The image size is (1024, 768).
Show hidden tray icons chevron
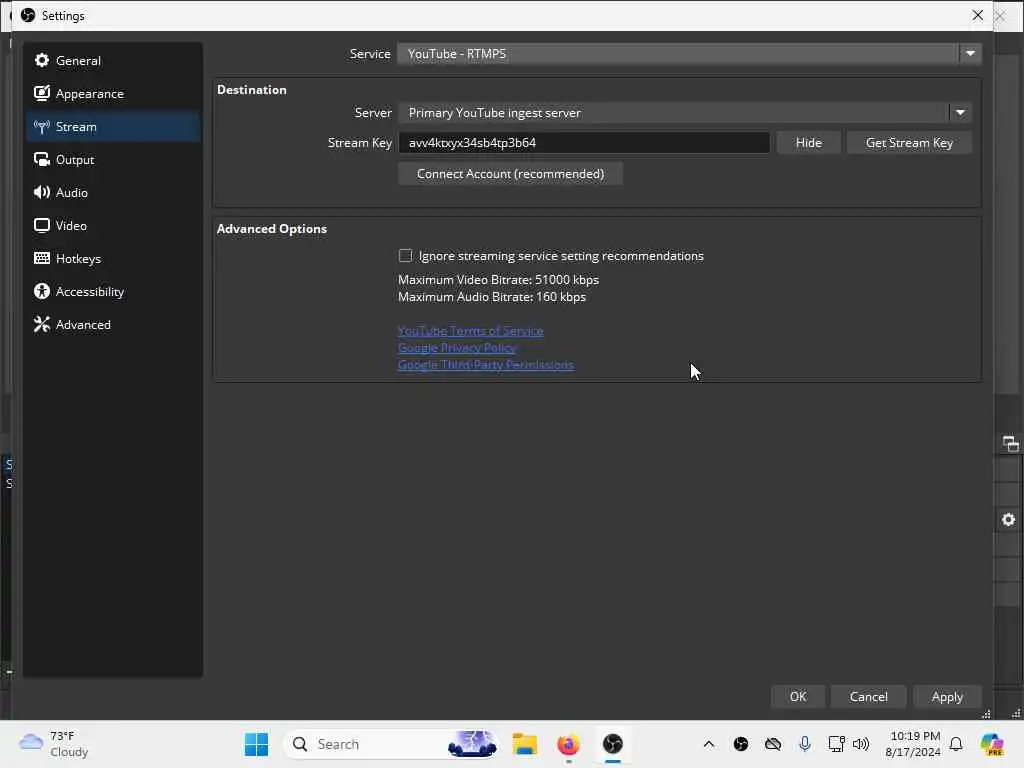tap(709, 744)
